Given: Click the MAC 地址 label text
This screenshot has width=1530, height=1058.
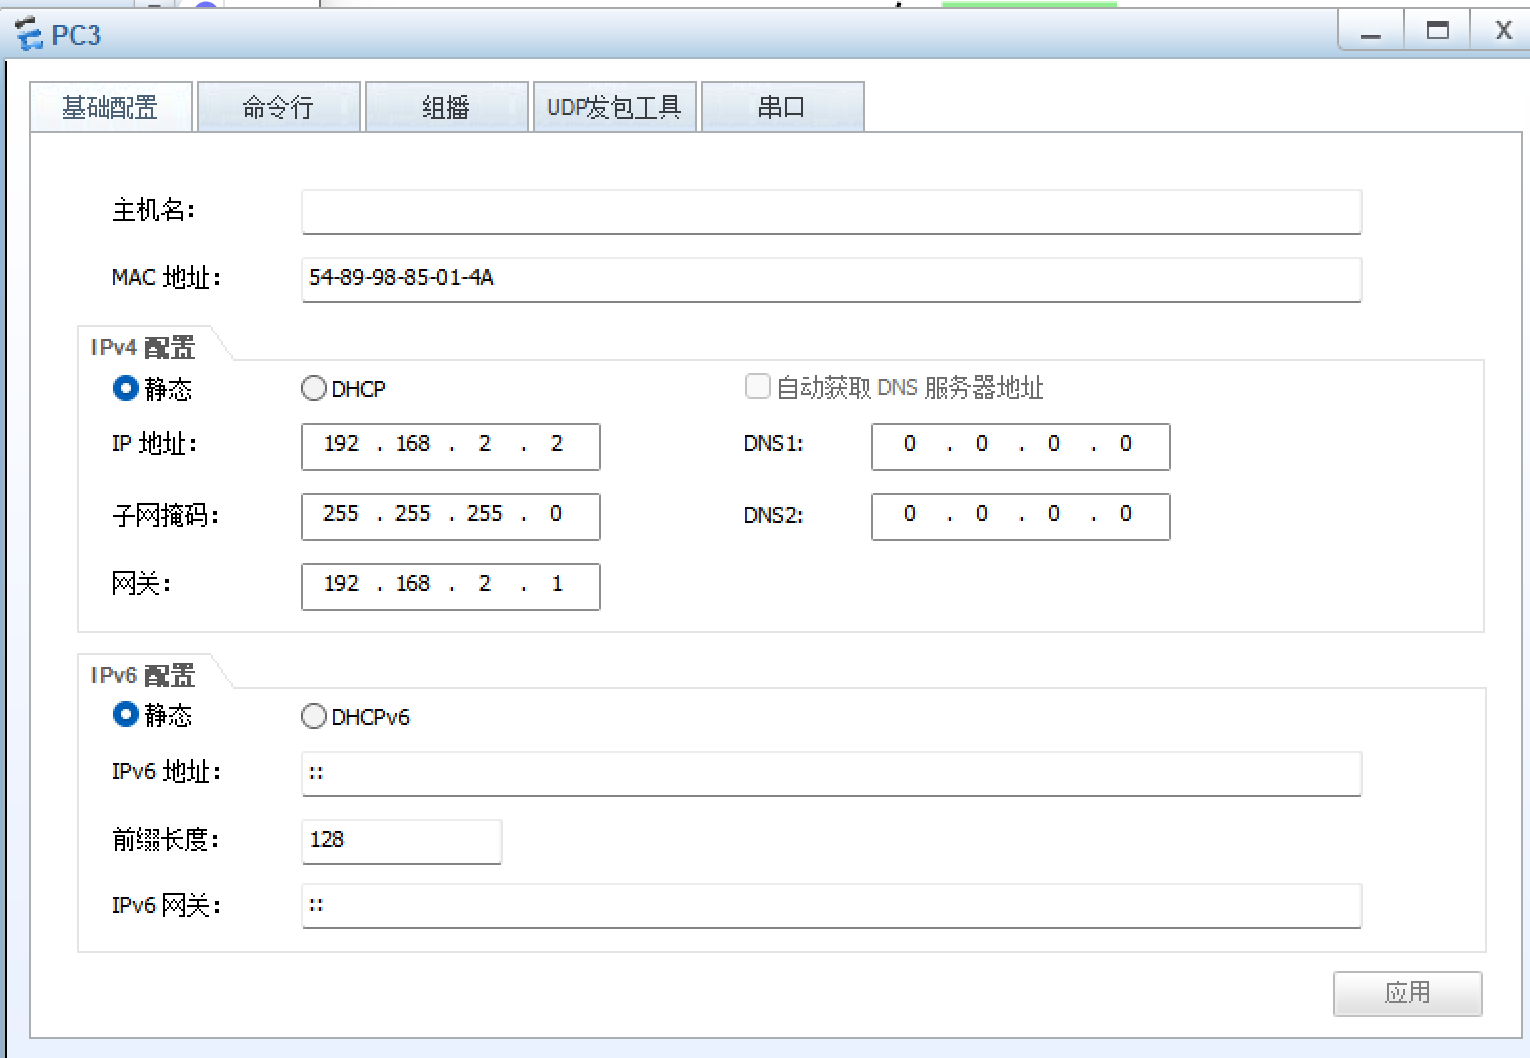Looking at the screenshot, I should 166,278.
